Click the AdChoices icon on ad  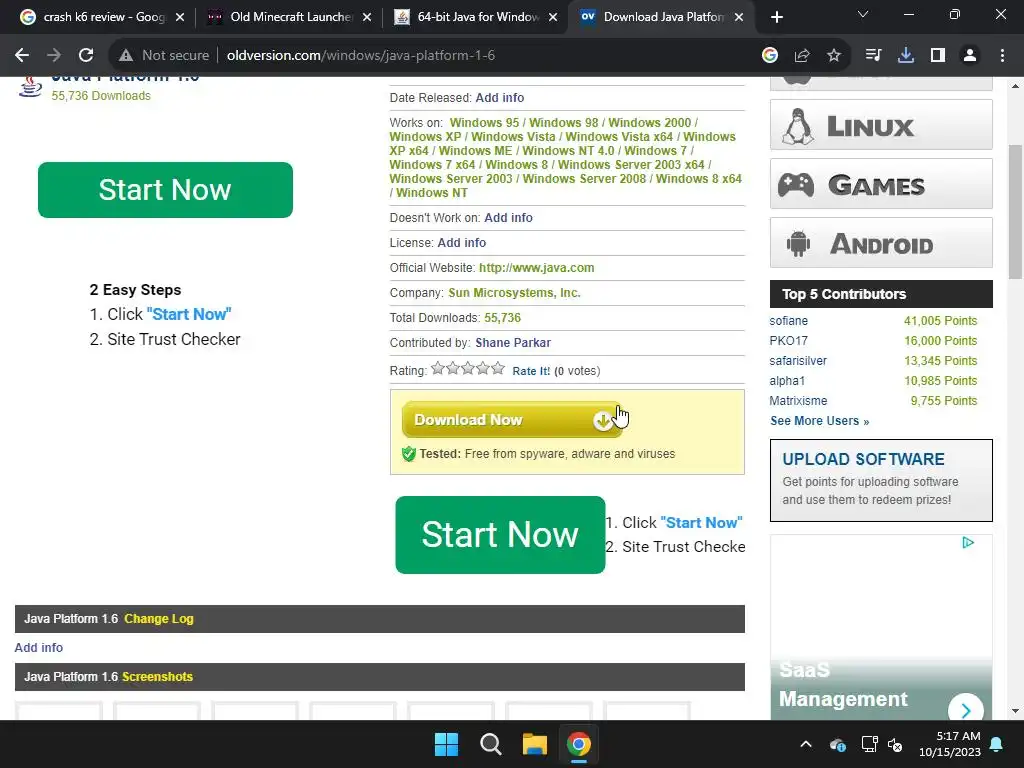968,543
